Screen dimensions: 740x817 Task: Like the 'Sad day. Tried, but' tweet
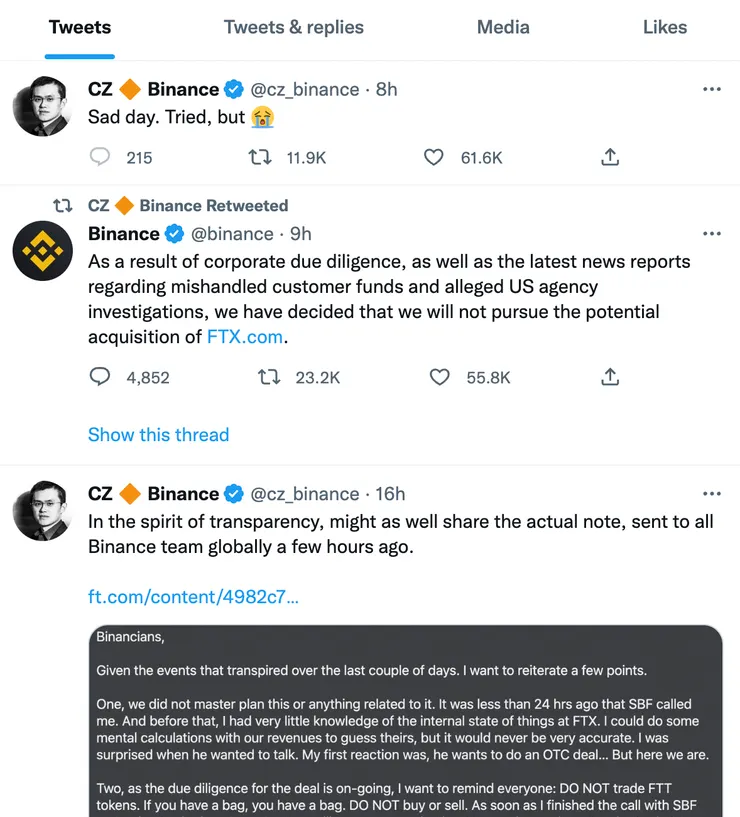(433, 157)
